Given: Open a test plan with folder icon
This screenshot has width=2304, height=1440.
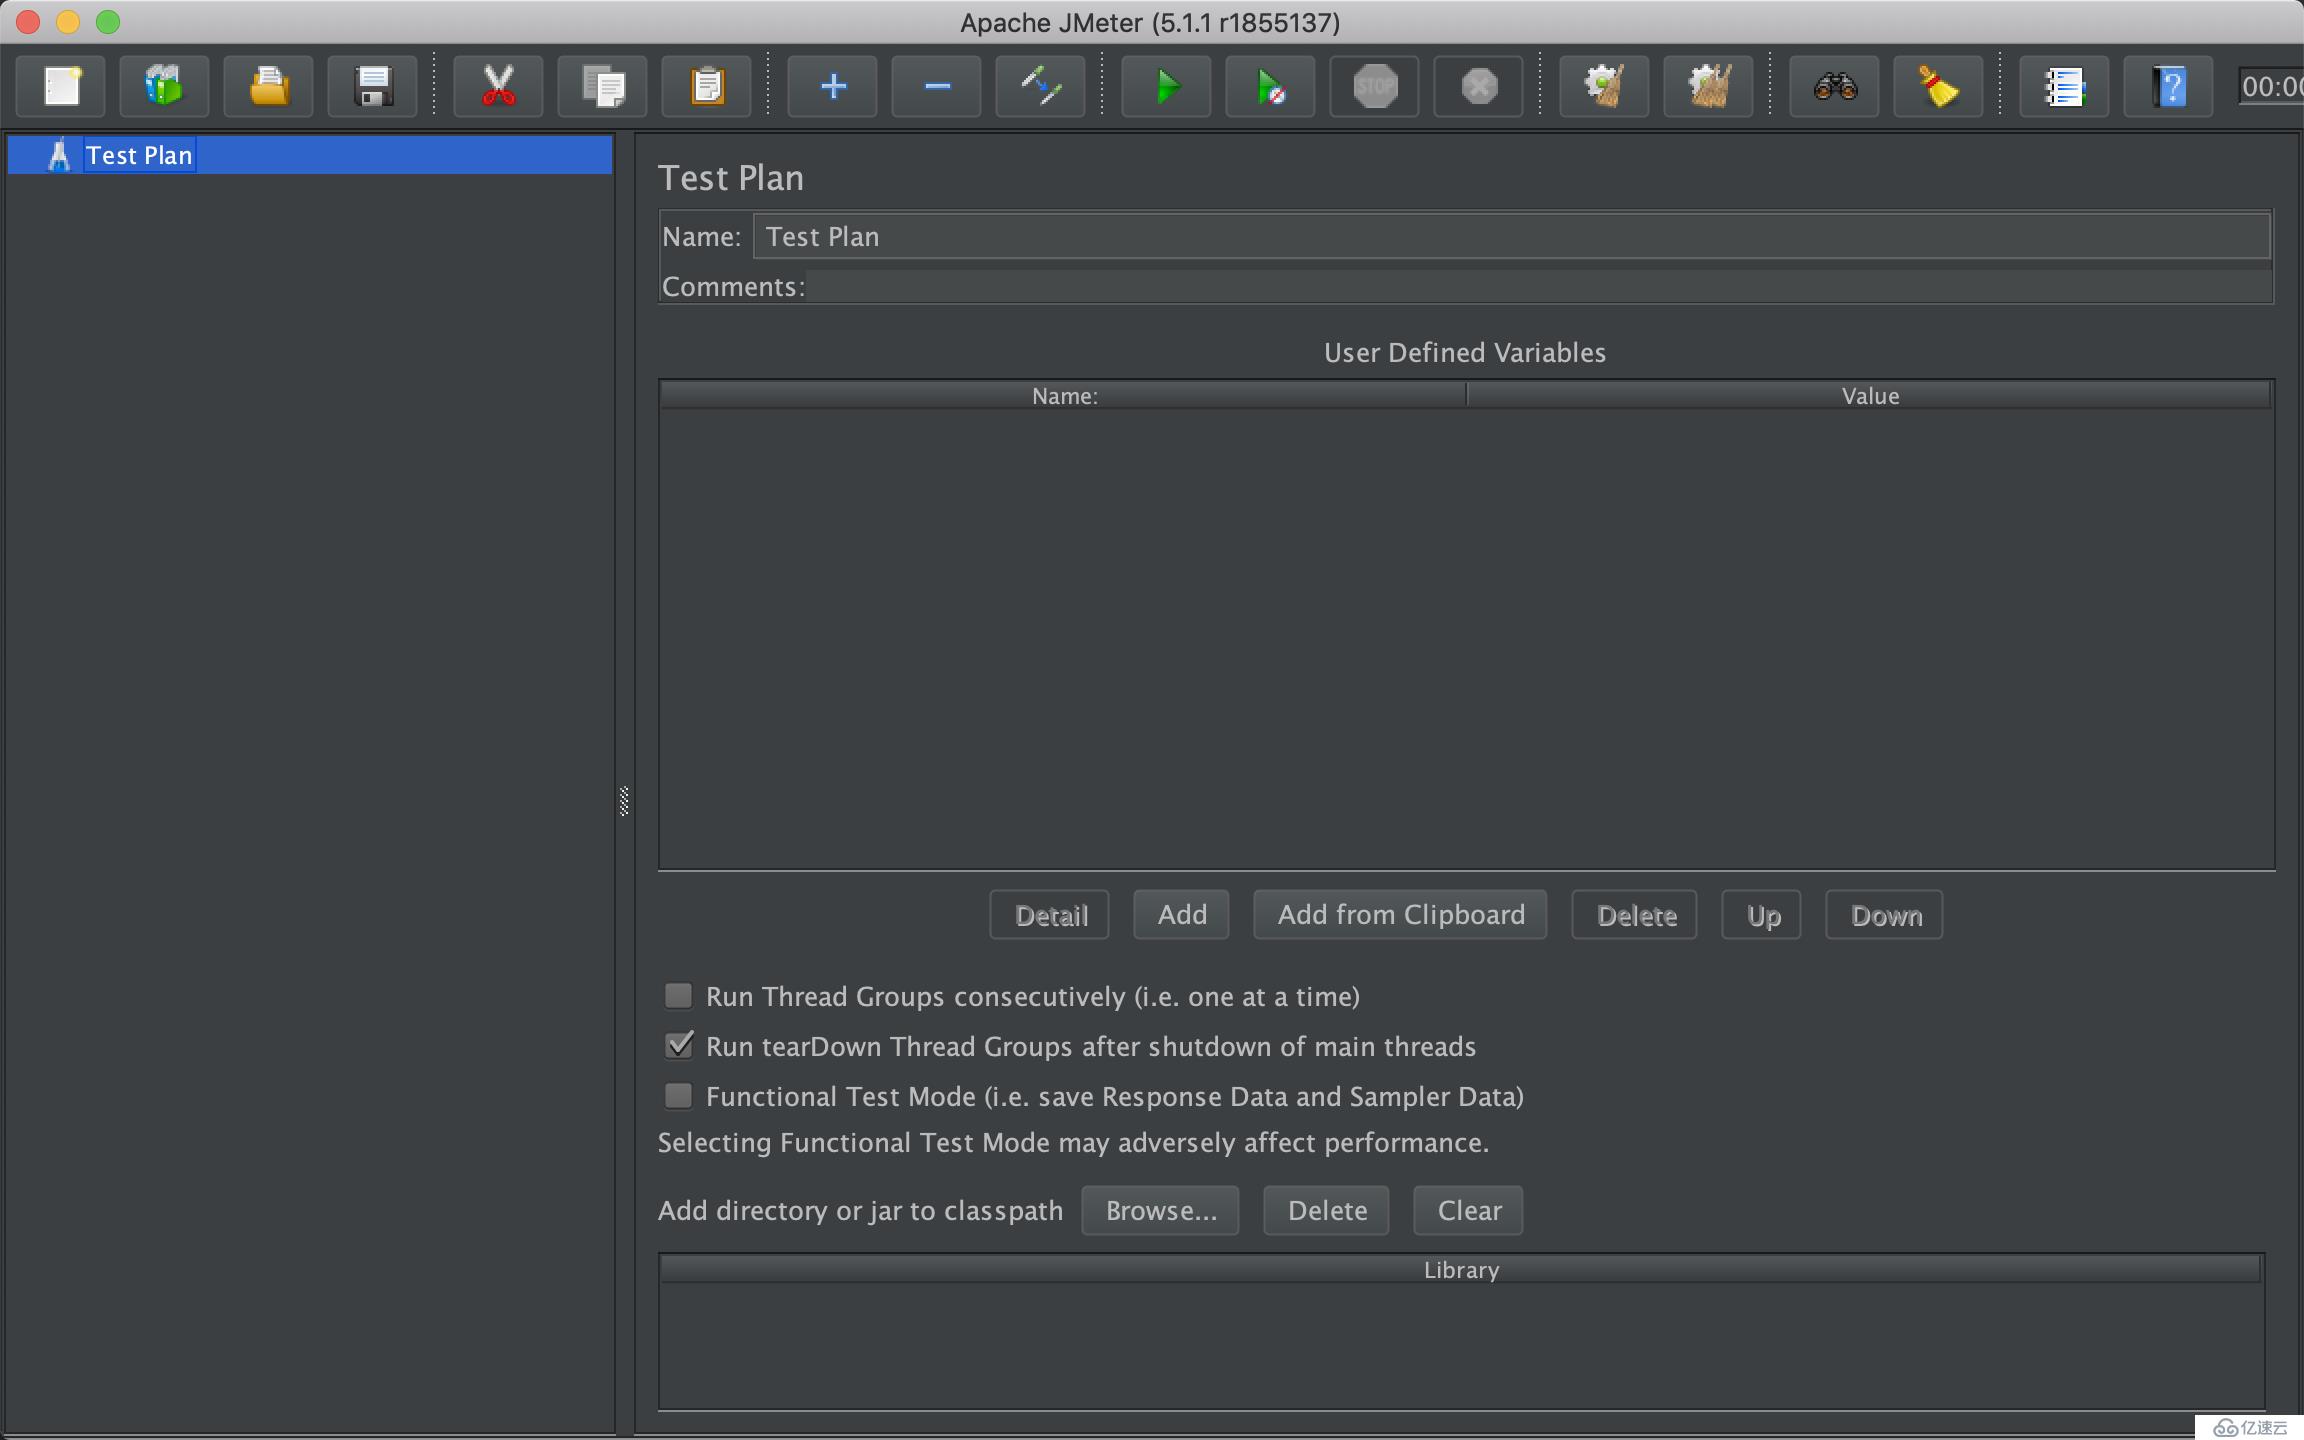Looking at the screenshot, I should 268,87.
